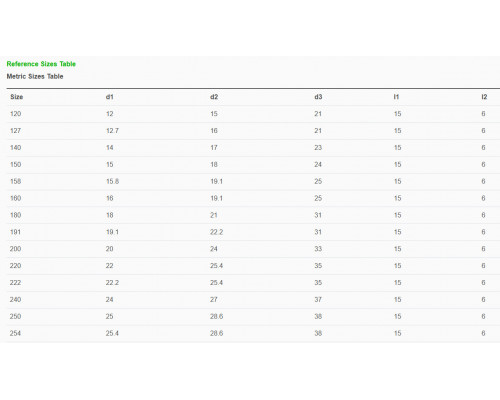Click the 22.2 d1 value in row 222

(x=112, y=283)
